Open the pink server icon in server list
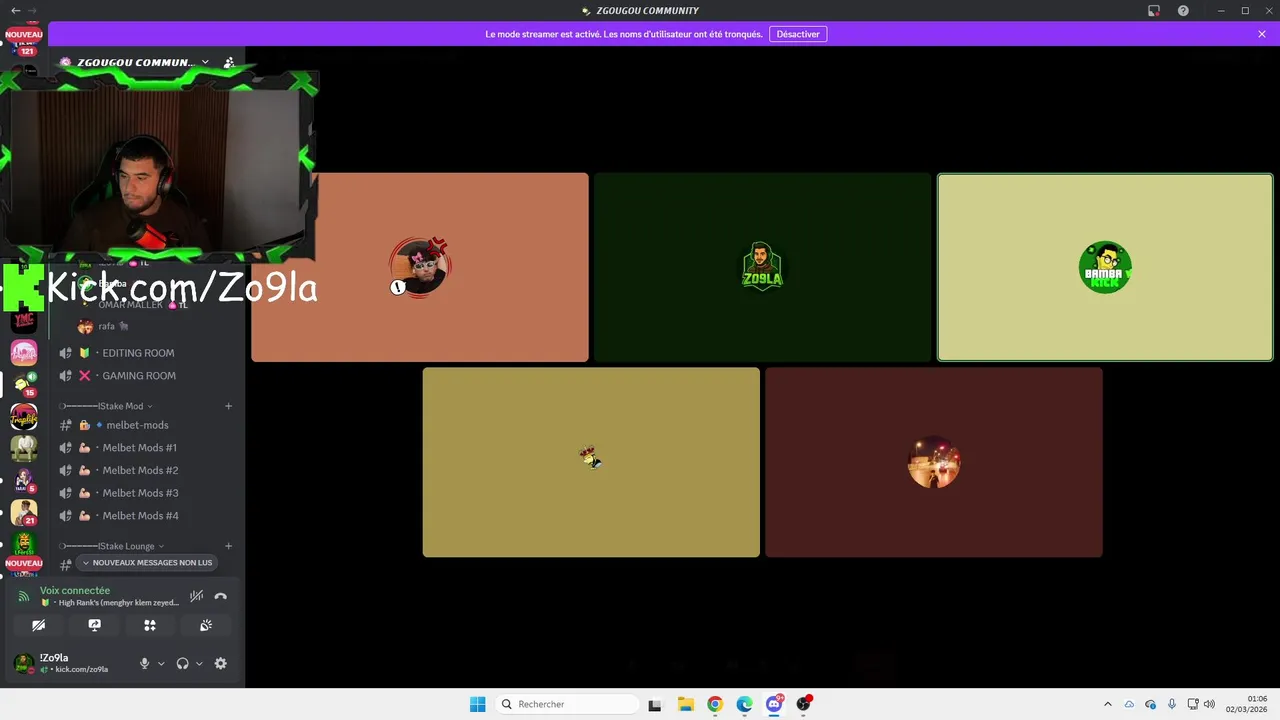The image size is (1280, 720). 24,353
